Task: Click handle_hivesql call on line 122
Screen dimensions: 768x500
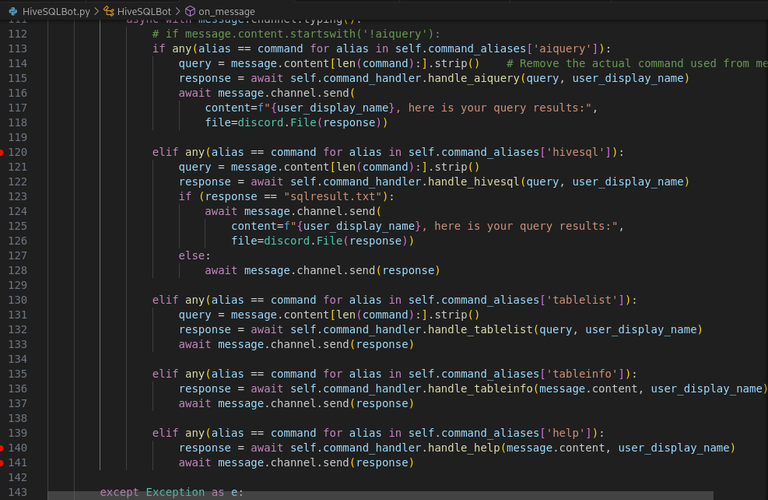Action: tap(474, 182)
